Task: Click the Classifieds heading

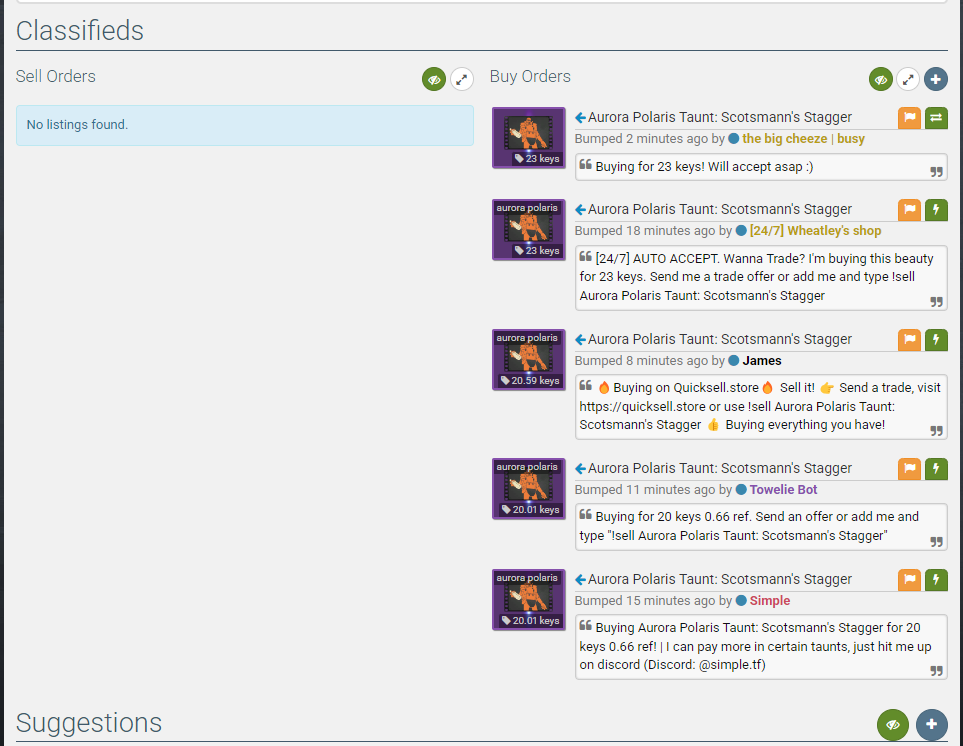Action: coord(80,31)
